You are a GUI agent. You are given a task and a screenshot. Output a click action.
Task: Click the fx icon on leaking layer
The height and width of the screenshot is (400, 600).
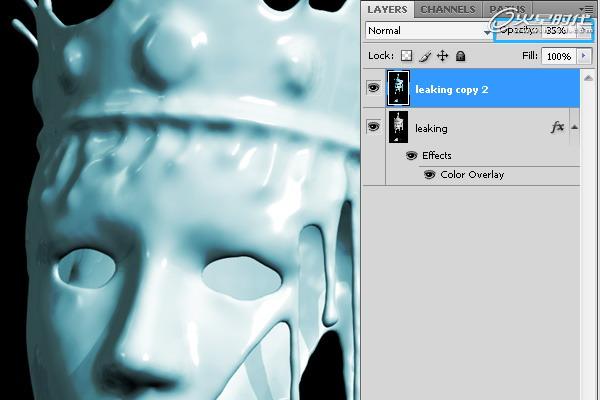point(557,128)
